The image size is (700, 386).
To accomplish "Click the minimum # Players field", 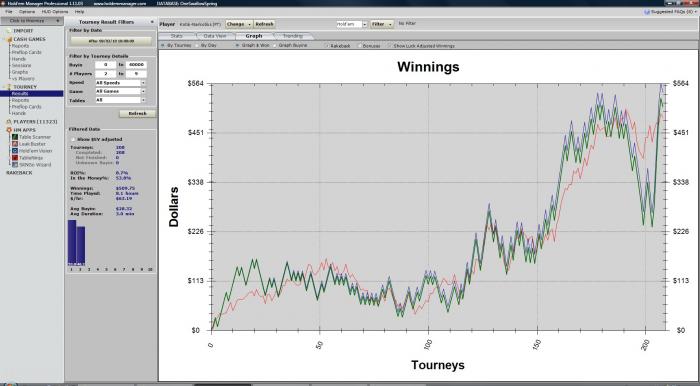I will click(x=105, y=74).
